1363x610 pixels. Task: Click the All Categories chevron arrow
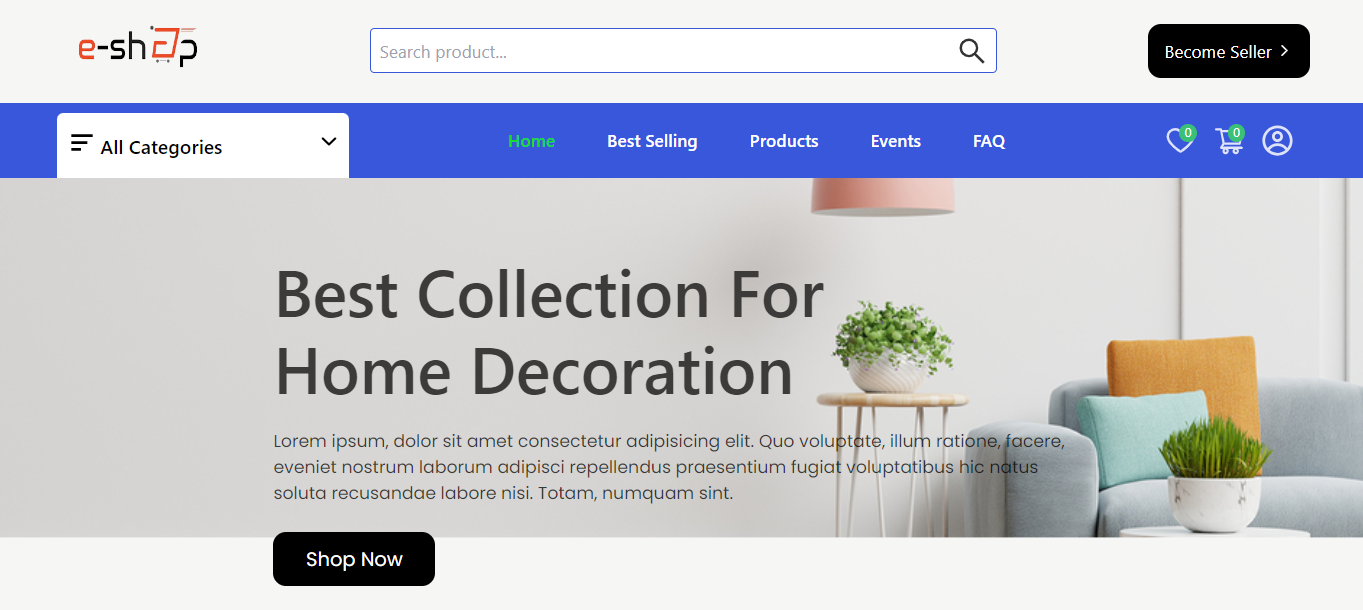coord(329,142)
